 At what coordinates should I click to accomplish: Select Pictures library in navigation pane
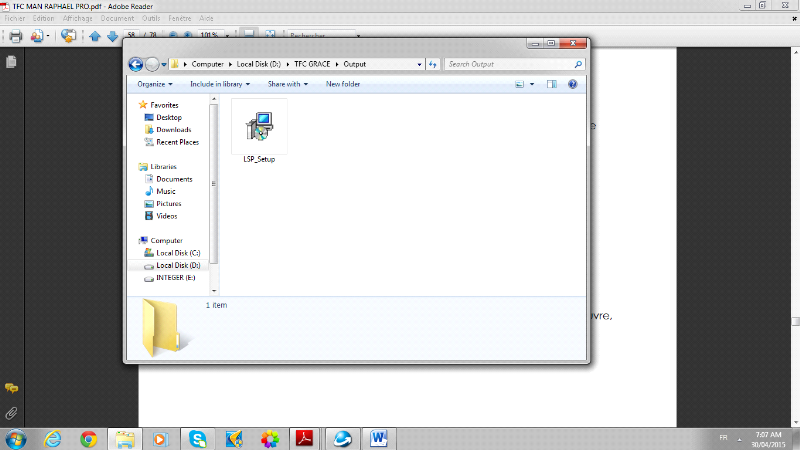[168, 204]
